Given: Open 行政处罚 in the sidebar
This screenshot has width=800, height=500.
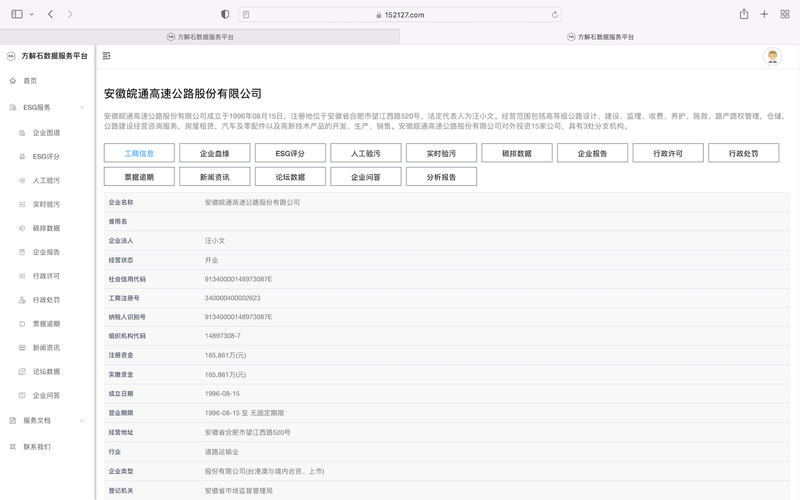Looking at the screenshot, I should coord(47,300).
